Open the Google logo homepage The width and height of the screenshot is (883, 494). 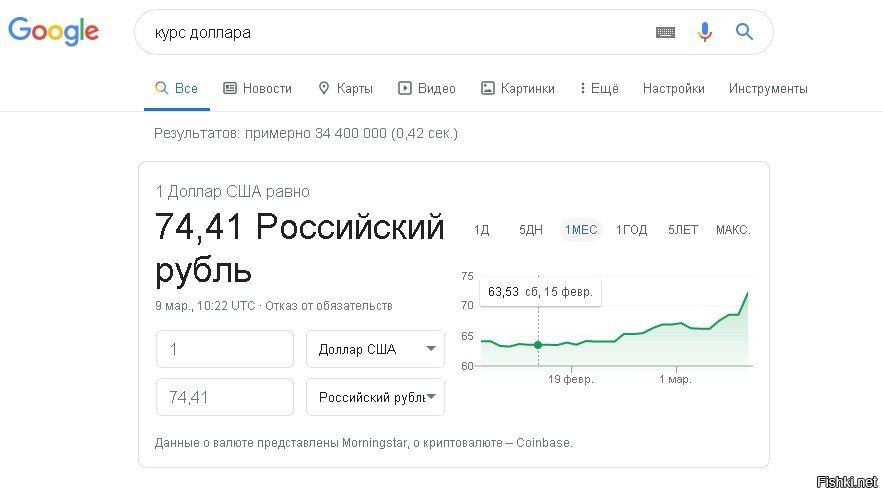click(x=53, y=31)
